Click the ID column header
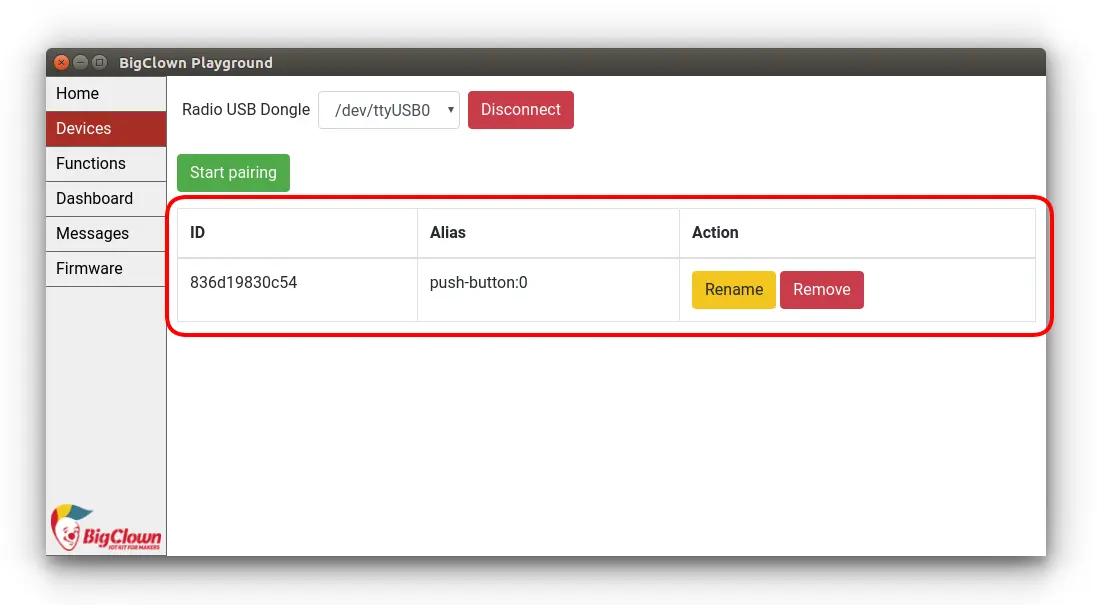Screen dimensions: 1097x605 (x=297, y=233)
